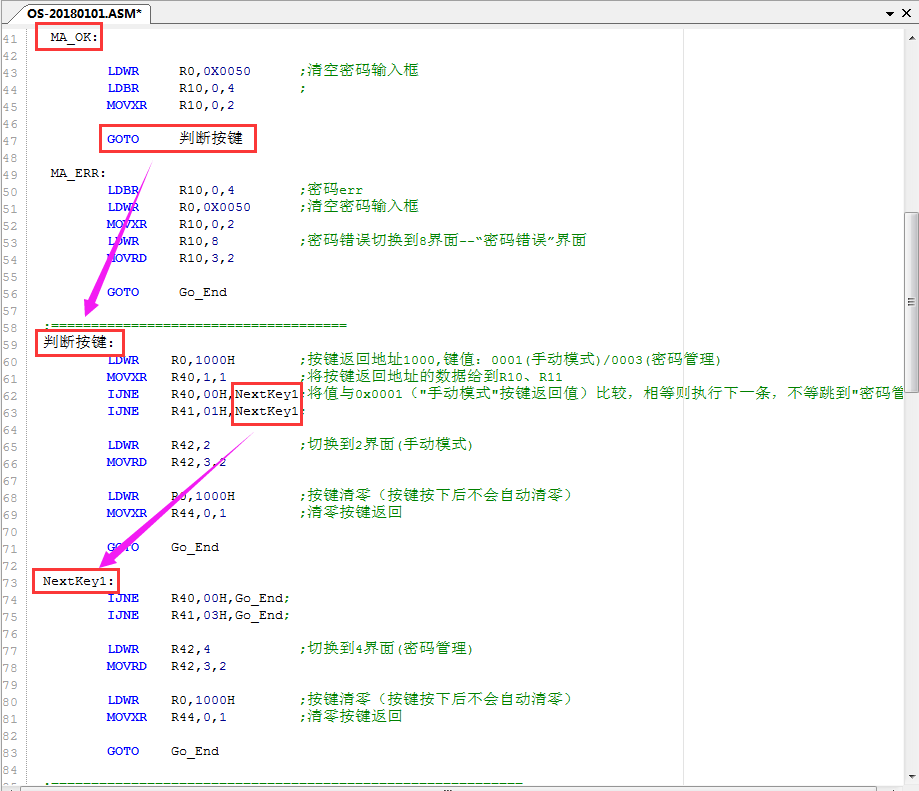Click the comment 按键返回地址1000,键值
The image size is (919, 791).
pyautogui.click(x=510, y=359)
